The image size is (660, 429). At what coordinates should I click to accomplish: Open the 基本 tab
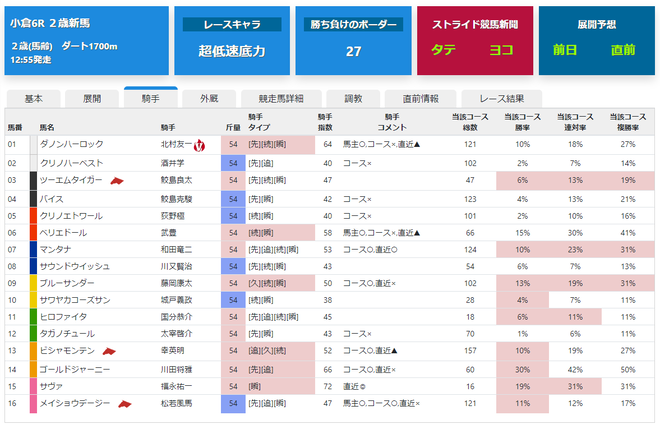[34, 99]
